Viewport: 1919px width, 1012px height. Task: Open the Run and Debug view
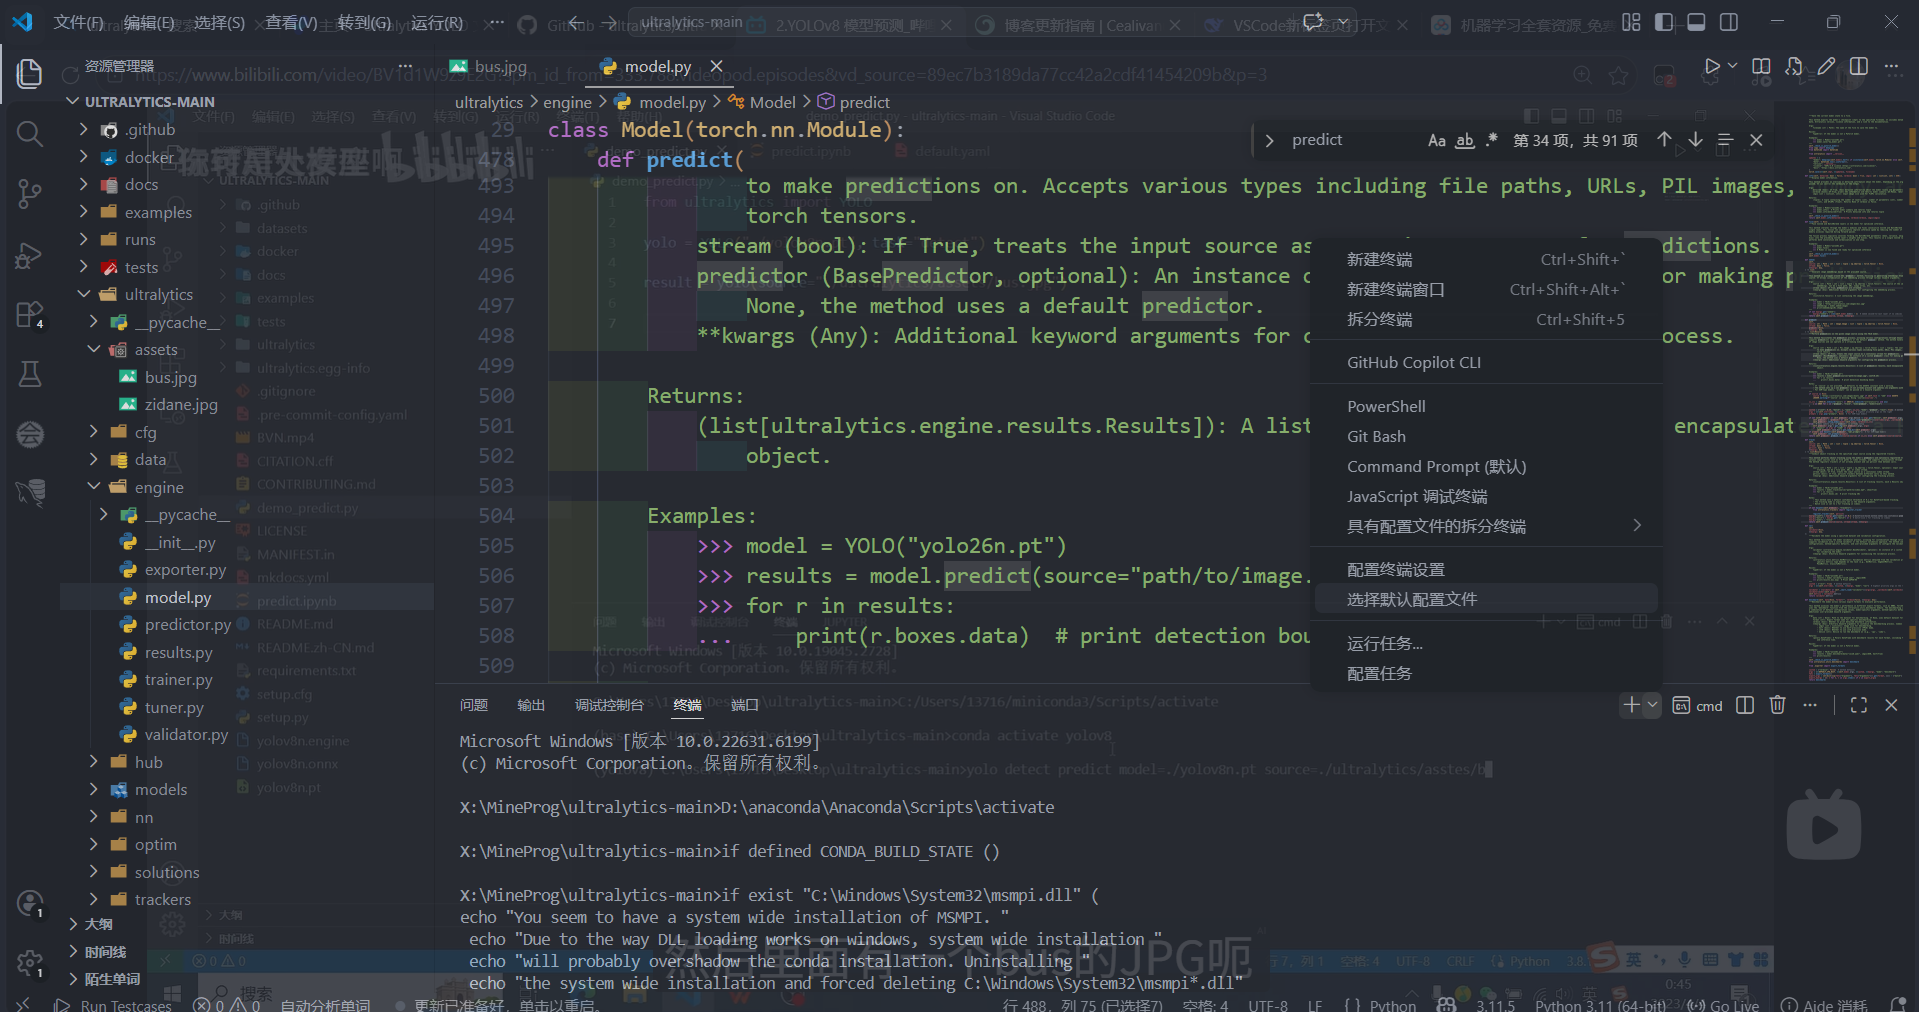coord(30,255)
